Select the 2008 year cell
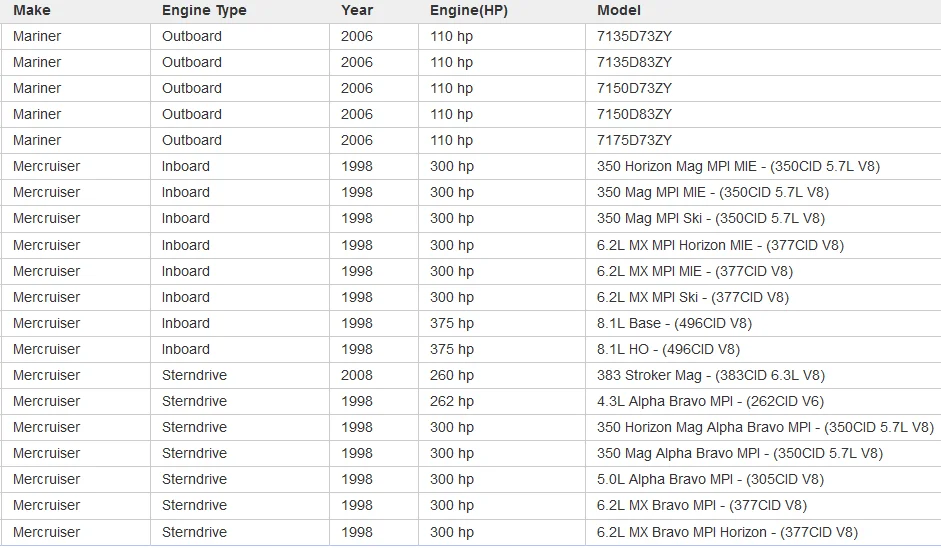941x548 pixels. (x=357, y=376)
